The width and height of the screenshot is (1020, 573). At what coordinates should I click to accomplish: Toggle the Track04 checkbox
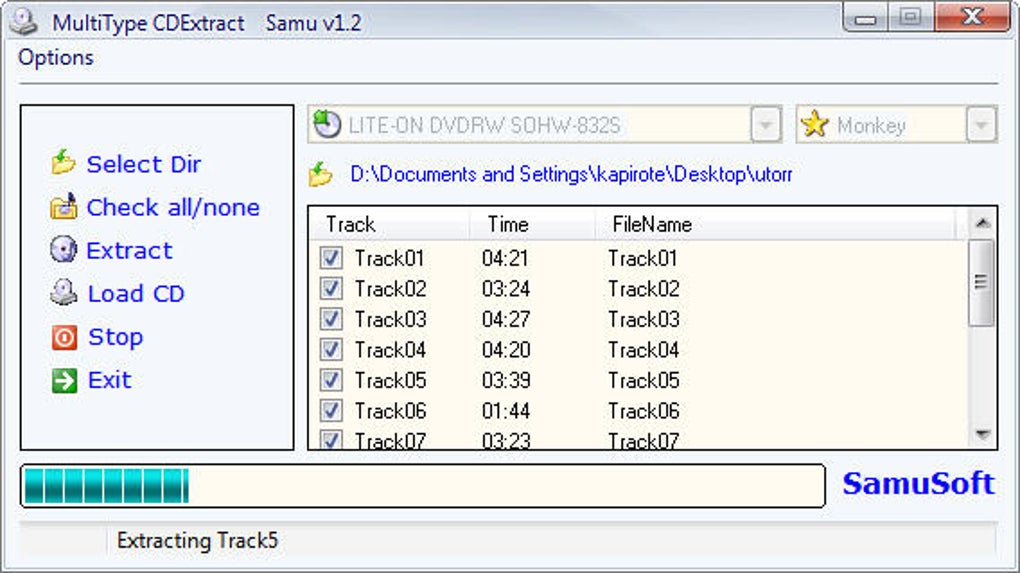click(330, 349)
